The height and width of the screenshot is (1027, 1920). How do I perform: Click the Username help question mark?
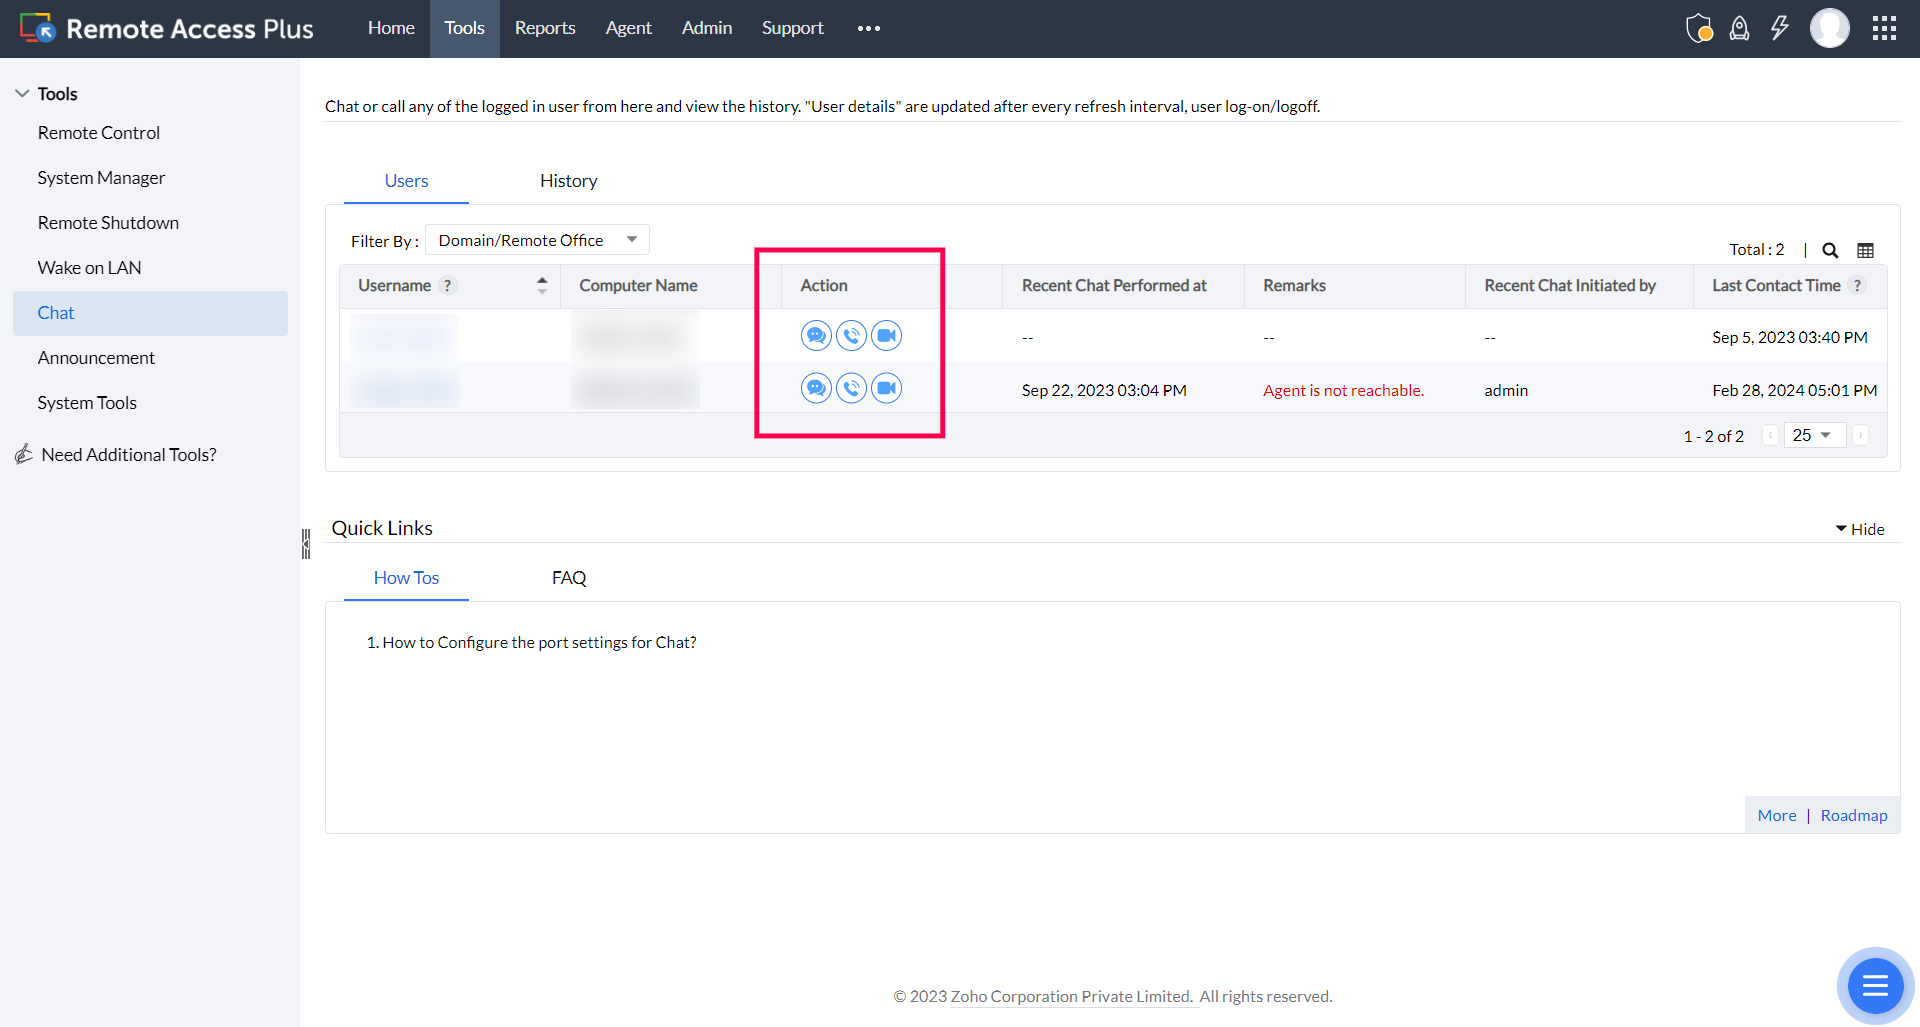pos(448,286)
